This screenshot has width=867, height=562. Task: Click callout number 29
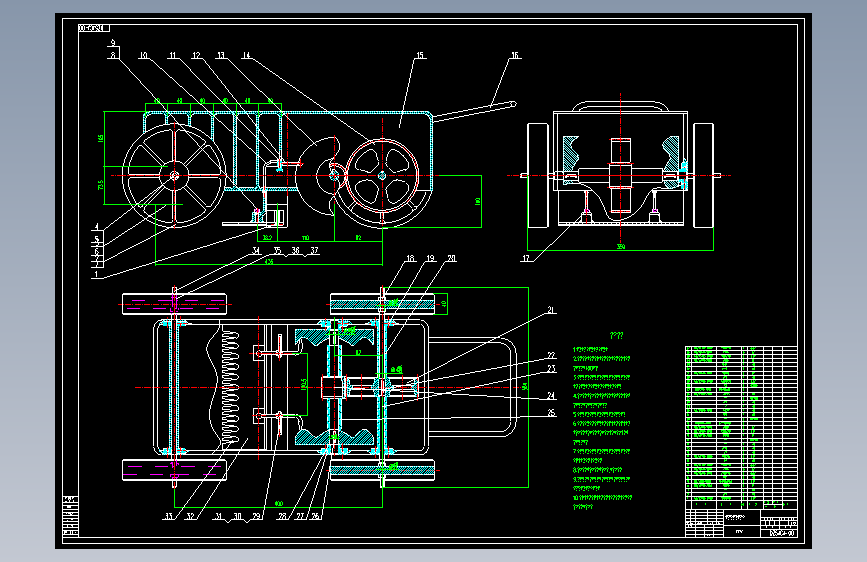pos(257,516)
